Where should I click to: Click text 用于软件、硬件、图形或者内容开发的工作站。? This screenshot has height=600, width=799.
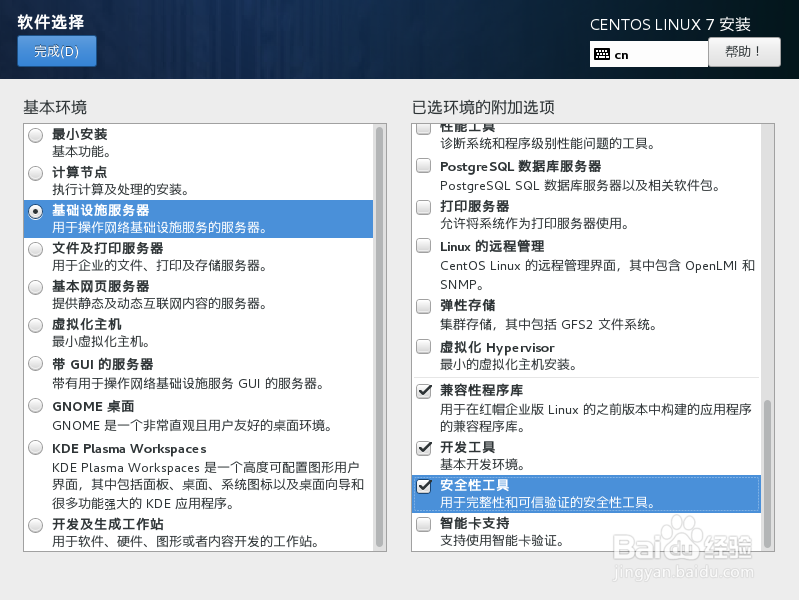[x=186, y=542]
